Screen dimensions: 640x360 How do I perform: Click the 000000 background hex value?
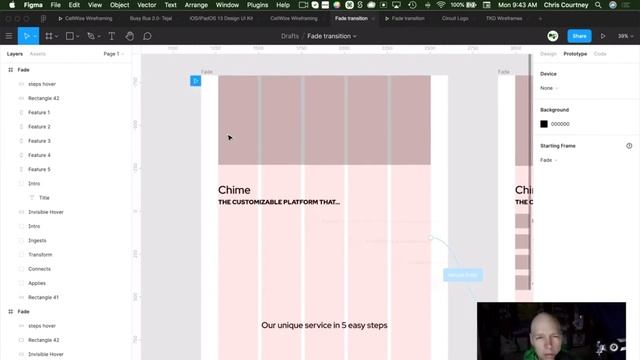560,124
